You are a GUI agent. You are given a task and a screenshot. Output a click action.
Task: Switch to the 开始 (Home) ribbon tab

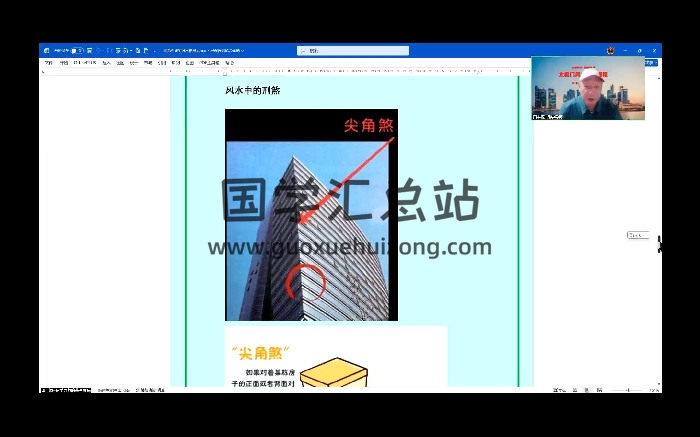click(64, 62)
